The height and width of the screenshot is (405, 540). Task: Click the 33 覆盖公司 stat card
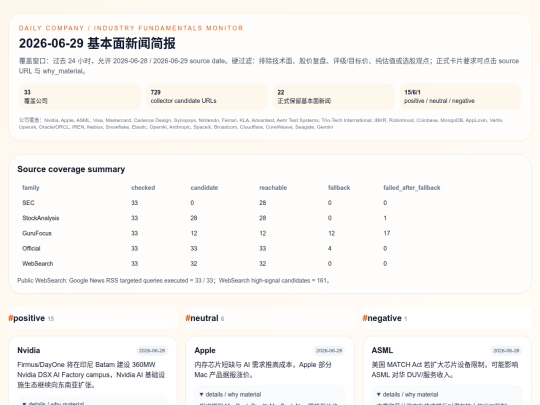(x=80, y=96)
